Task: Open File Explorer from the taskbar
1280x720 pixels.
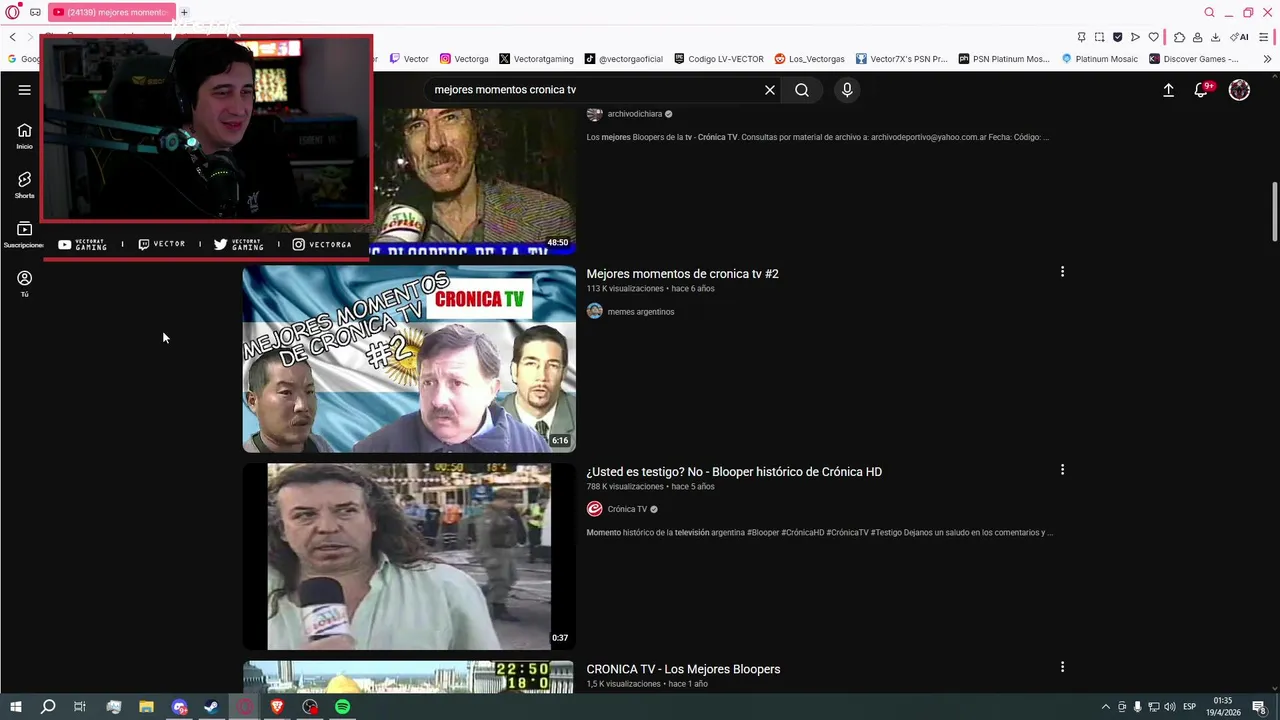Action: click(146, 707)
